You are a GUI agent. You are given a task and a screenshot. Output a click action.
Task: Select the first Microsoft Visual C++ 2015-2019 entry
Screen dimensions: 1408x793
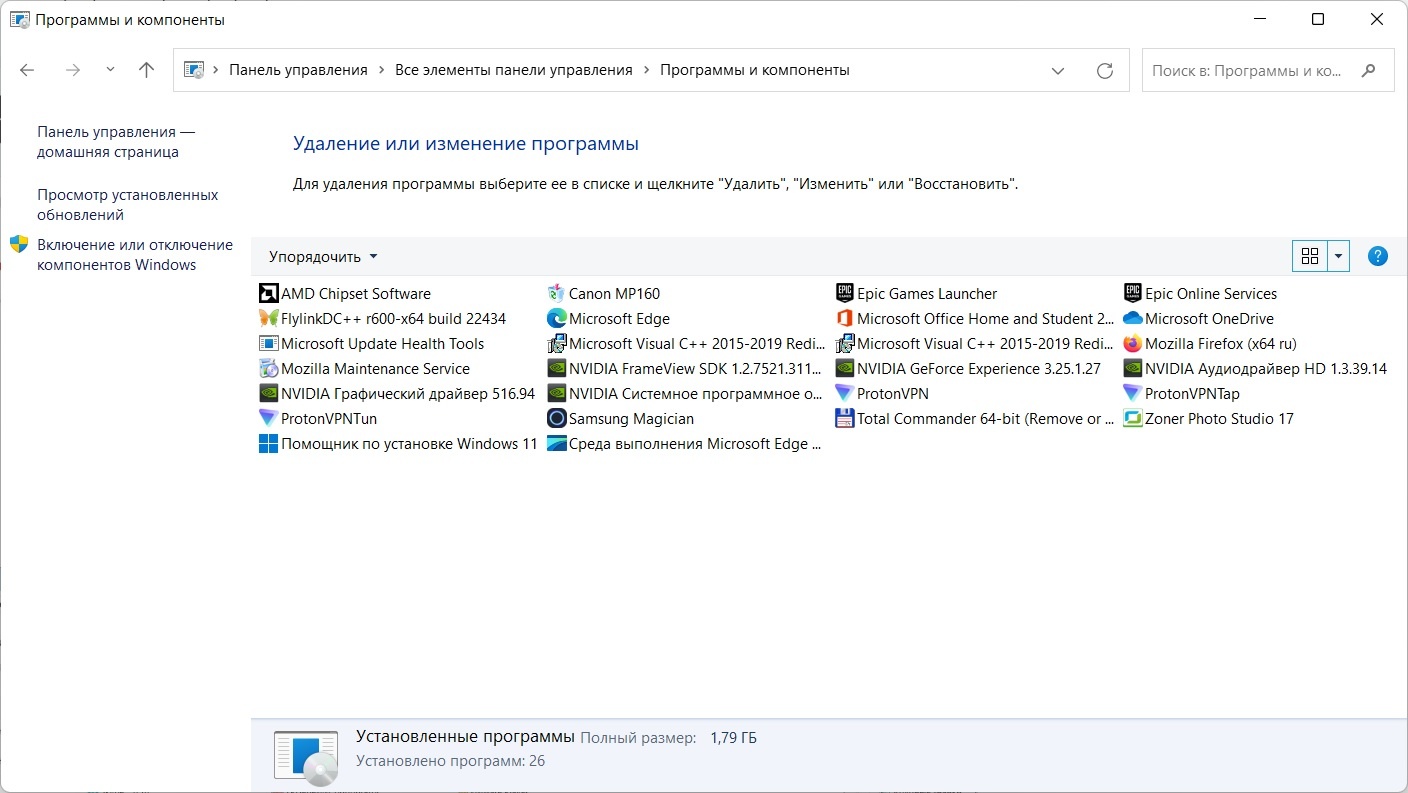[685, 344]
